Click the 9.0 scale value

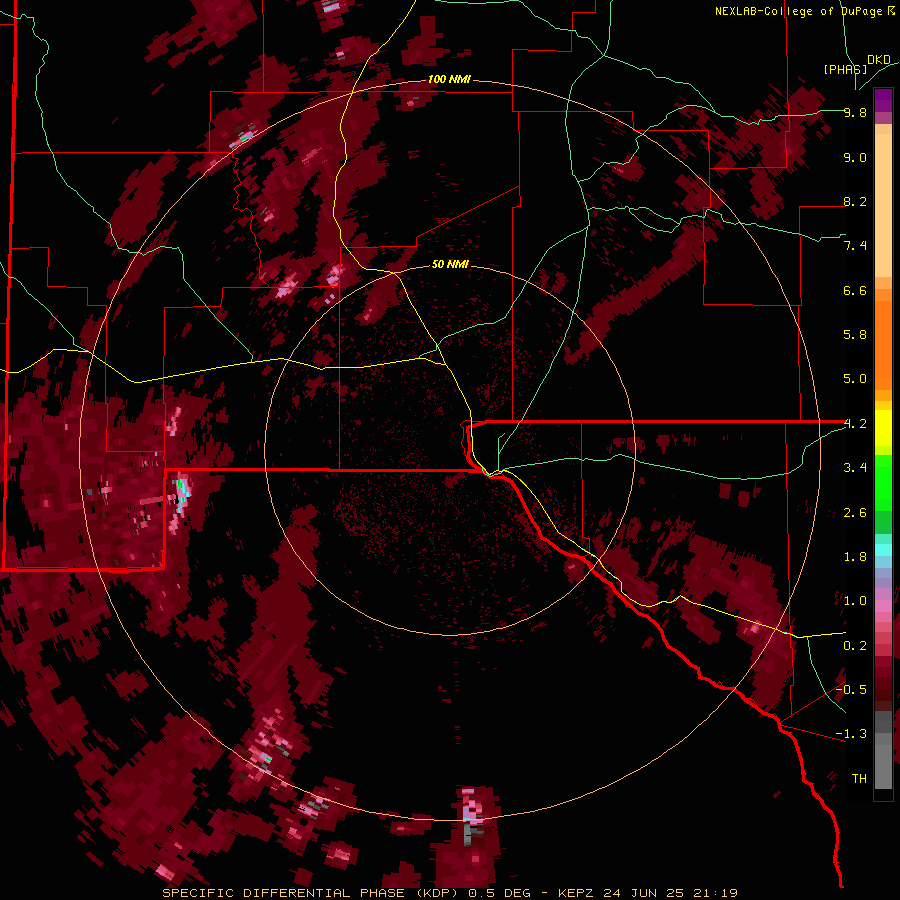pyautogui.click(x=855, y=157)
